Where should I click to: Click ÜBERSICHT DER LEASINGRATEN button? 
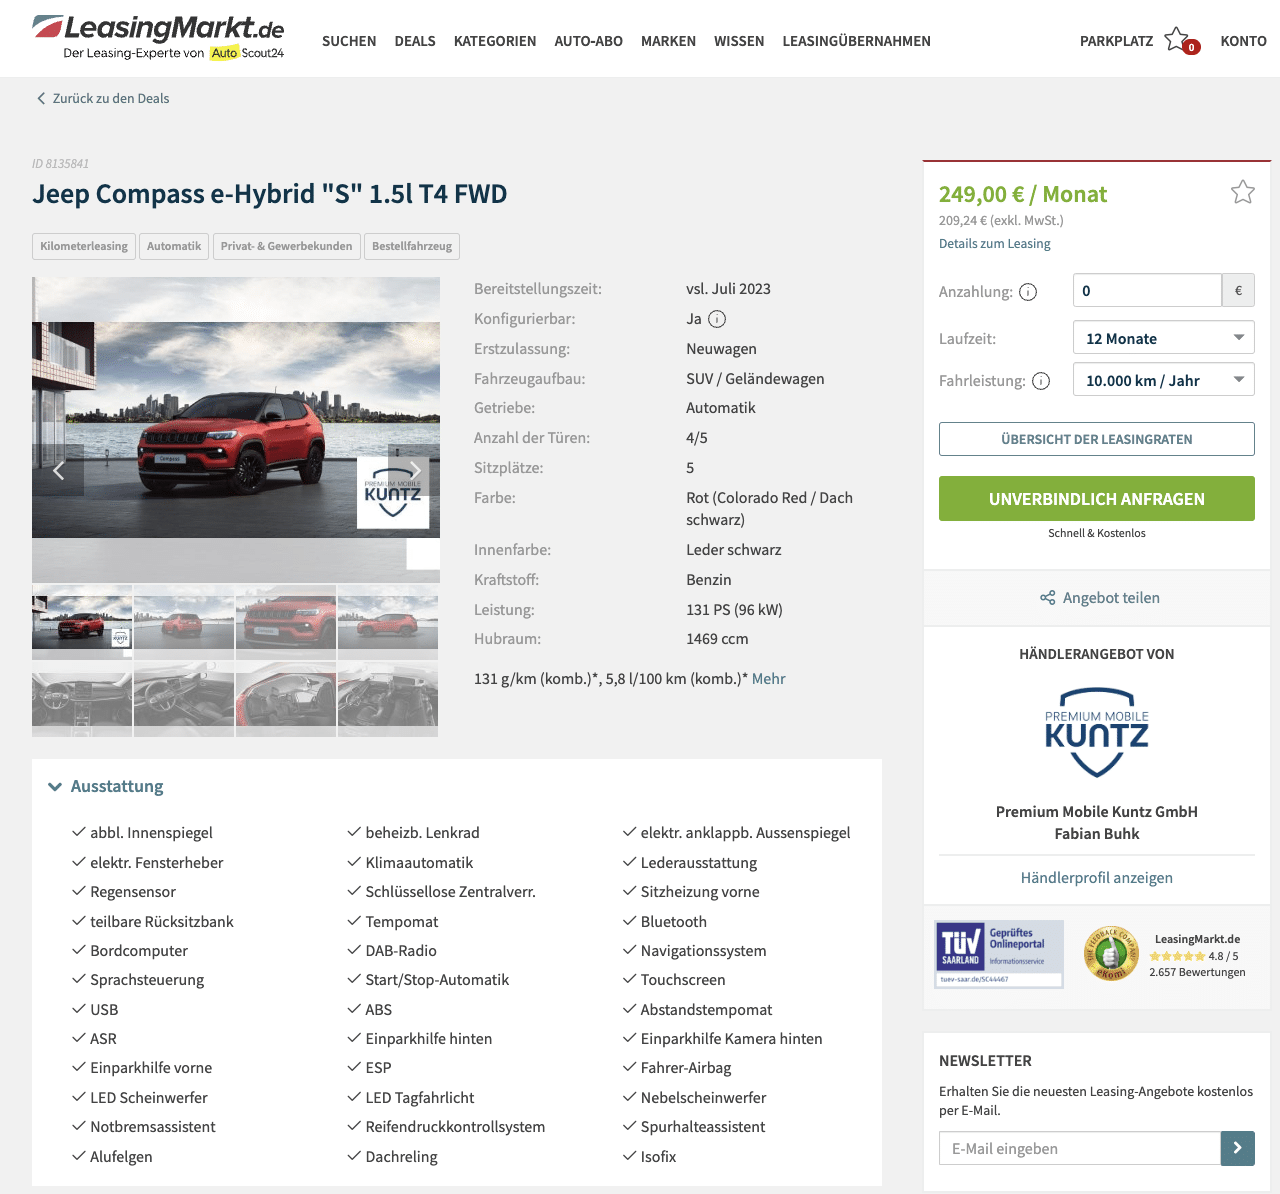(1096, 439)
